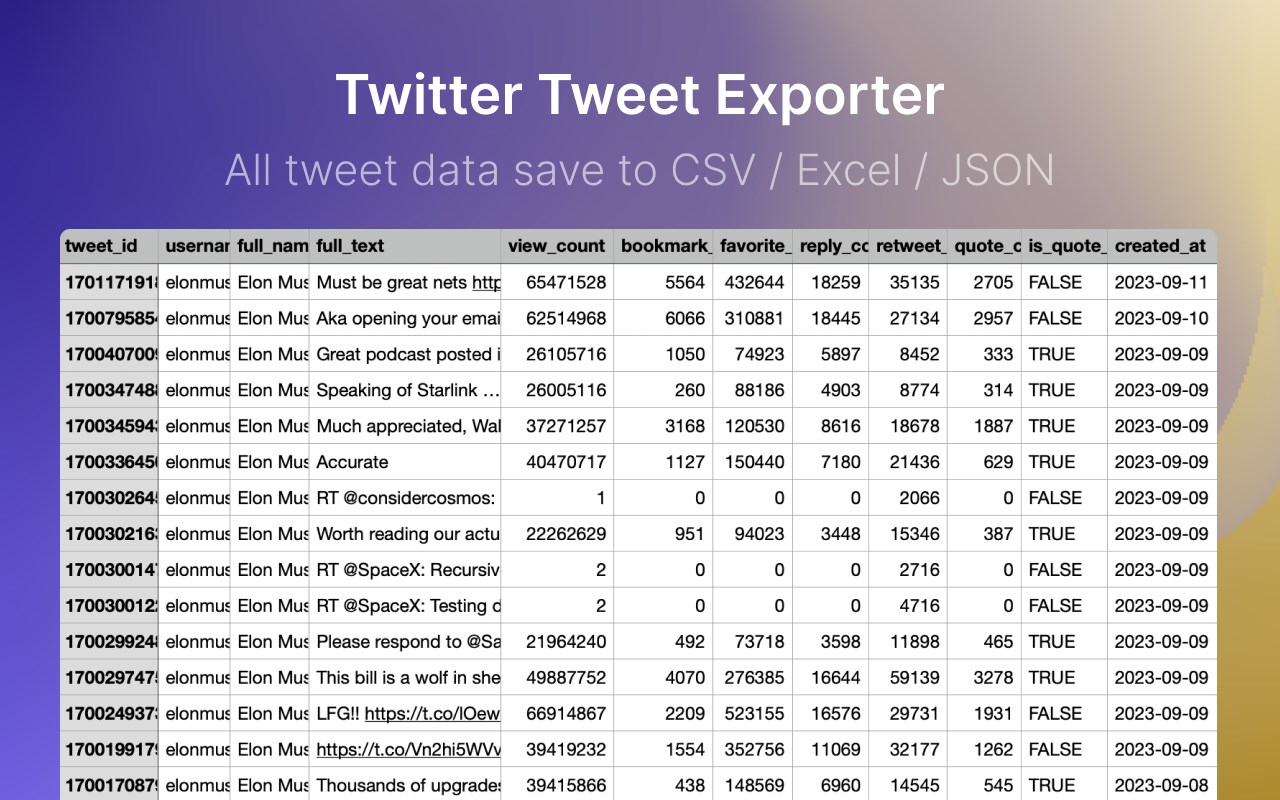Click the 2023-09-08 date cell

(x=1161, y=786)
